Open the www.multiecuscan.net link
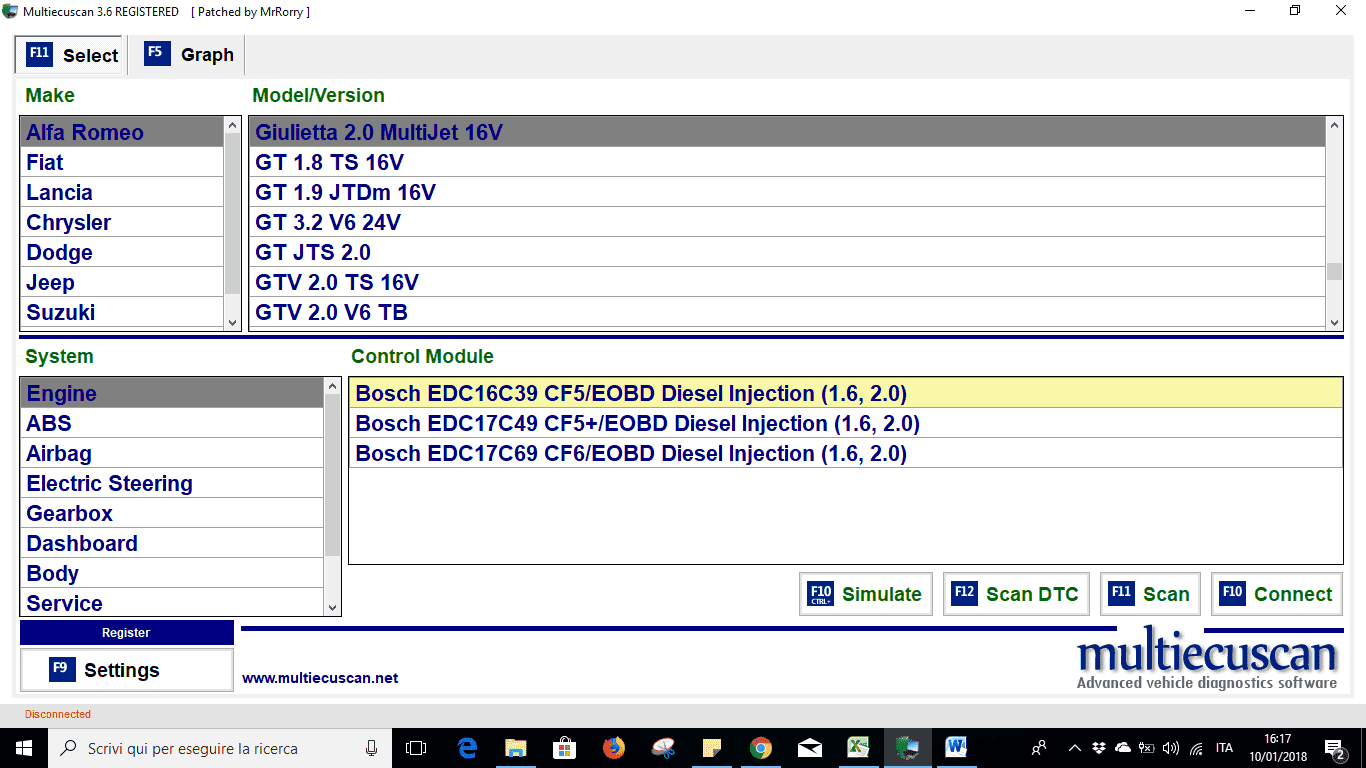Image resolution: width=1366 pixels, height=768 pixels. 320,678
